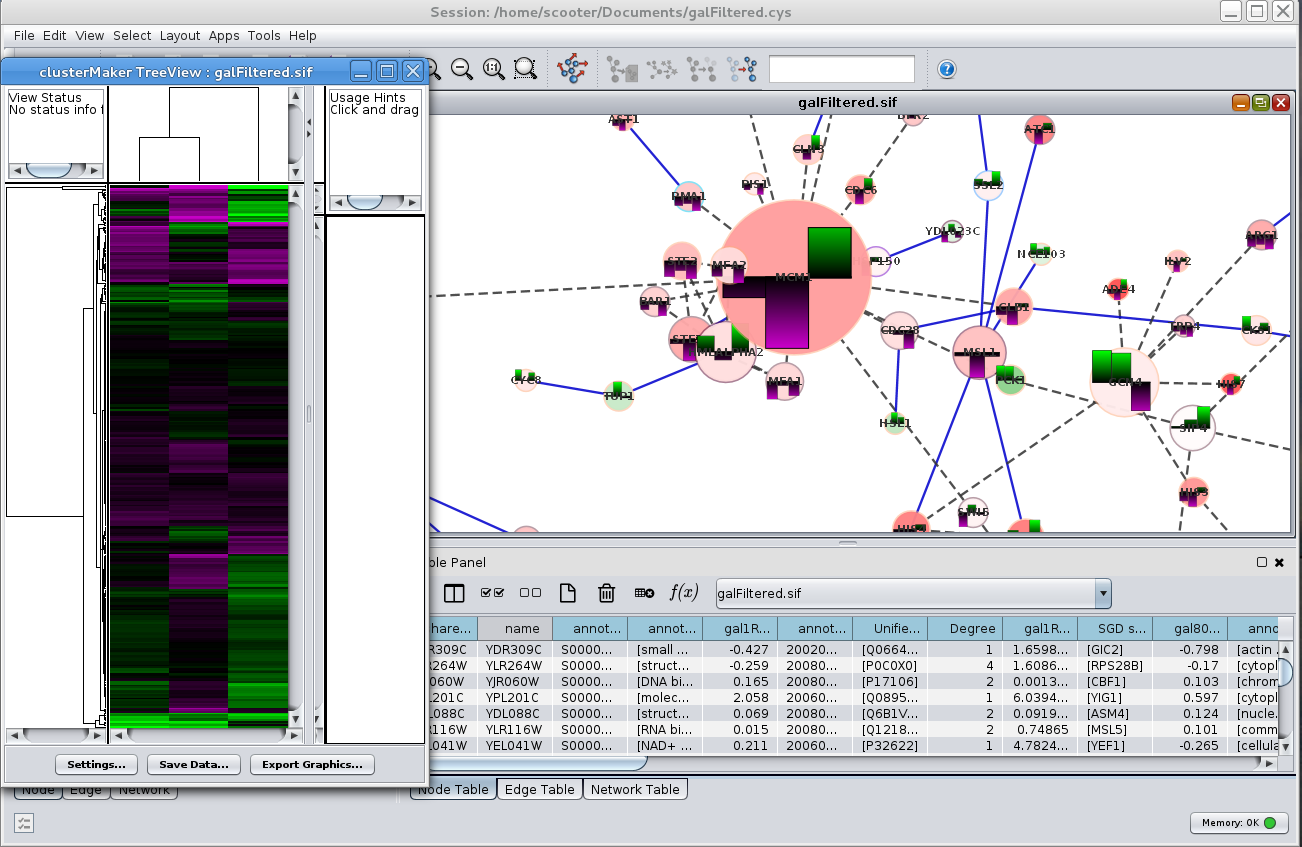1302x847 pixels.
Task: Click the 1:1 zoom icon
Action: pos(493,69)
